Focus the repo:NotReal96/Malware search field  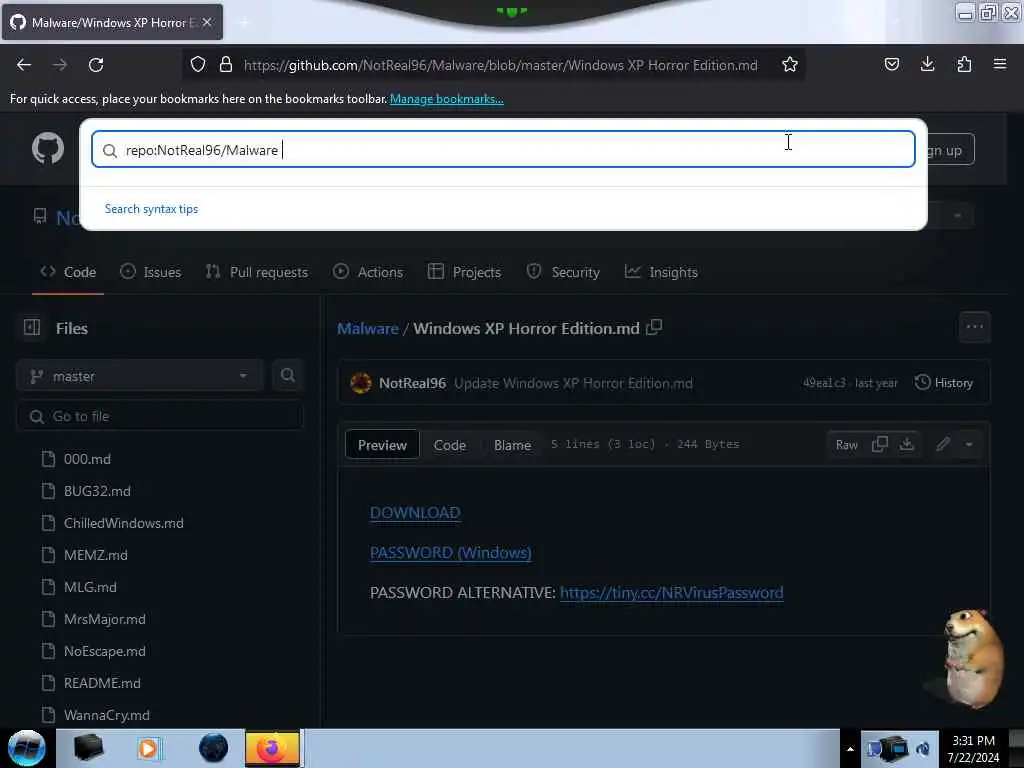(x=503, y=150)
